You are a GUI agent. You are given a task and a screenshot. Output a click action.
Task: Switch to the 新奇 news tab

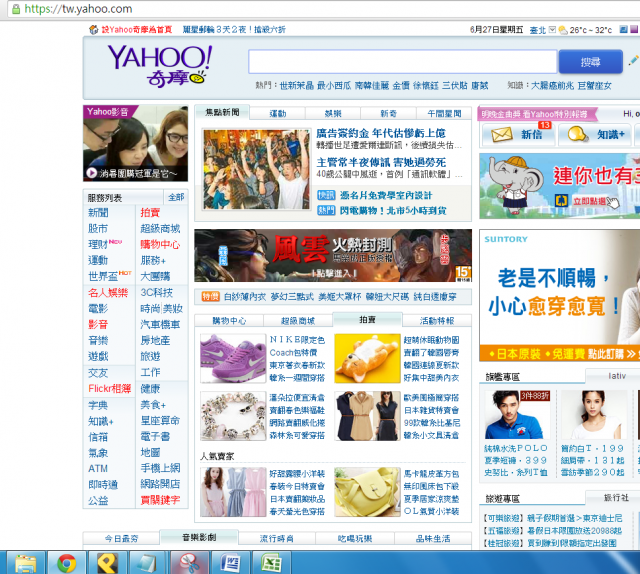(389, 113)
